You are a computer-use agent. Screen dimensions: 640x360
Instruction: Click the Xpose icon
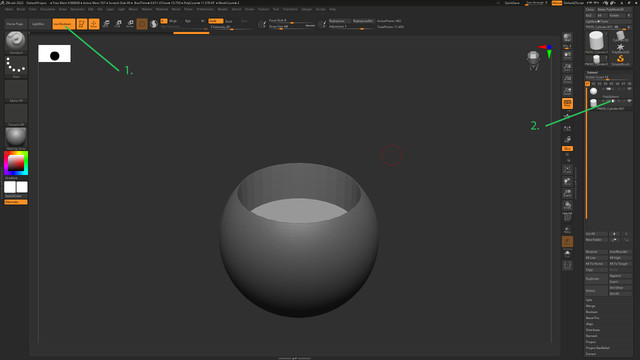click(567, 266)
